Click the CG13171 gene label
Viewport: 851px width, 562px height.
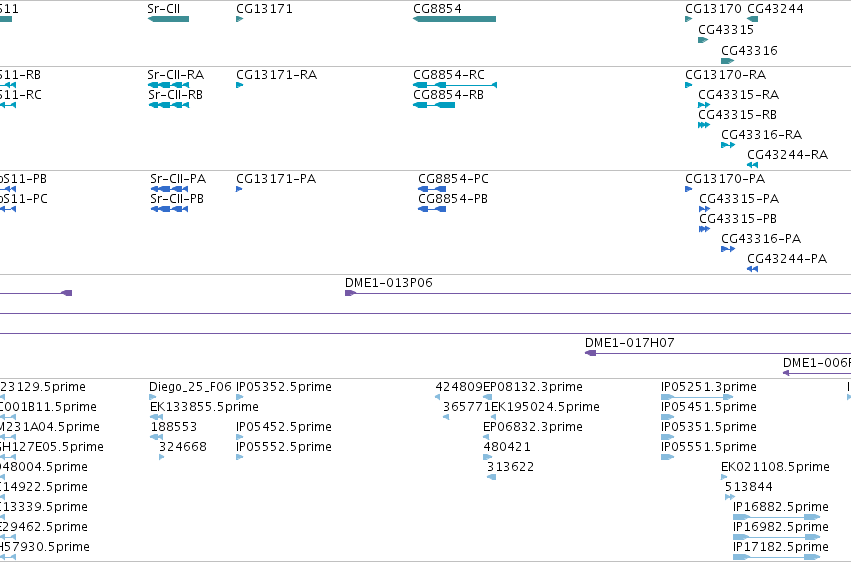[x=264, y=9]
